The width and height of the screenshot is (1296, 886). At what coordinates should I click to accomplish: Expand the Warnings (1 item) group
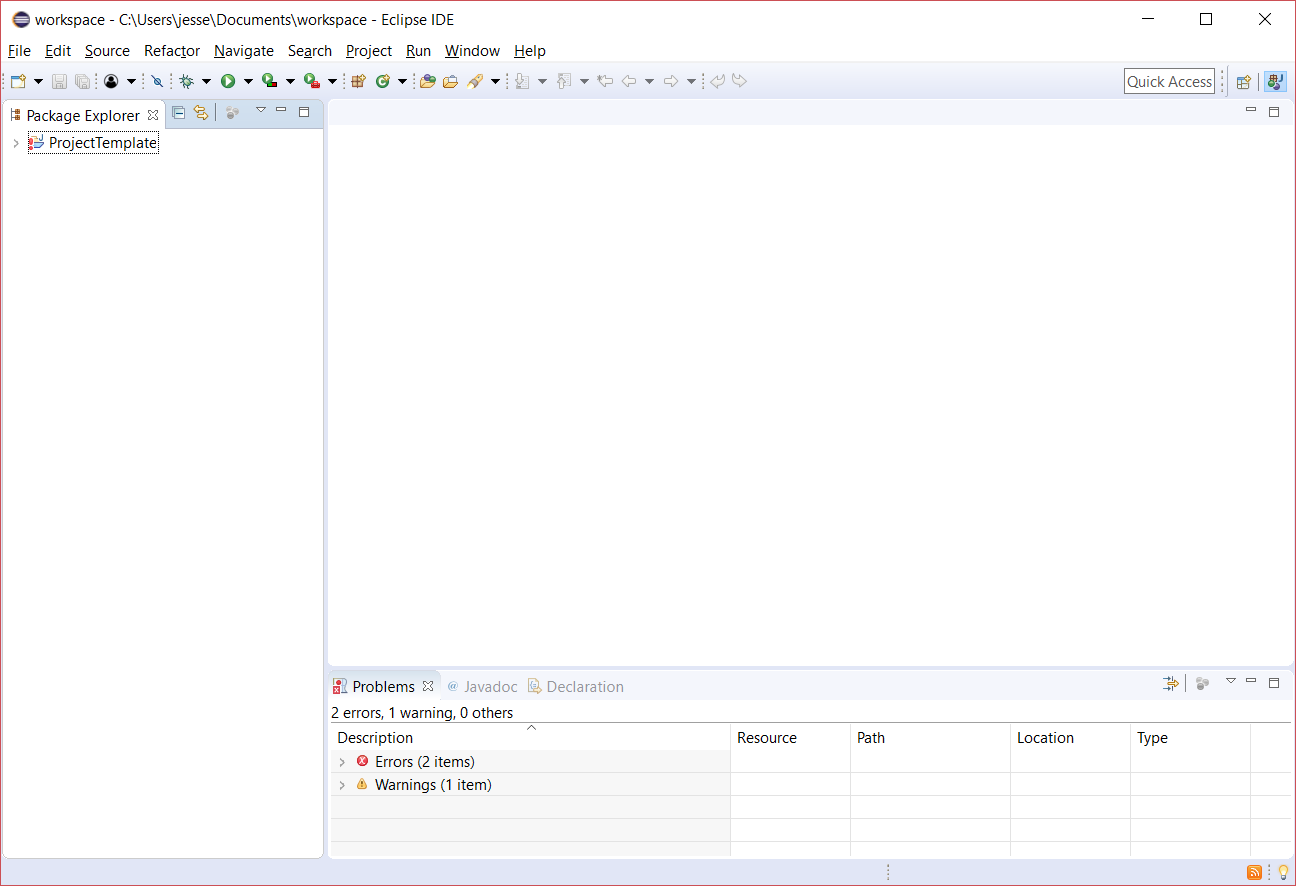(342, 785)
